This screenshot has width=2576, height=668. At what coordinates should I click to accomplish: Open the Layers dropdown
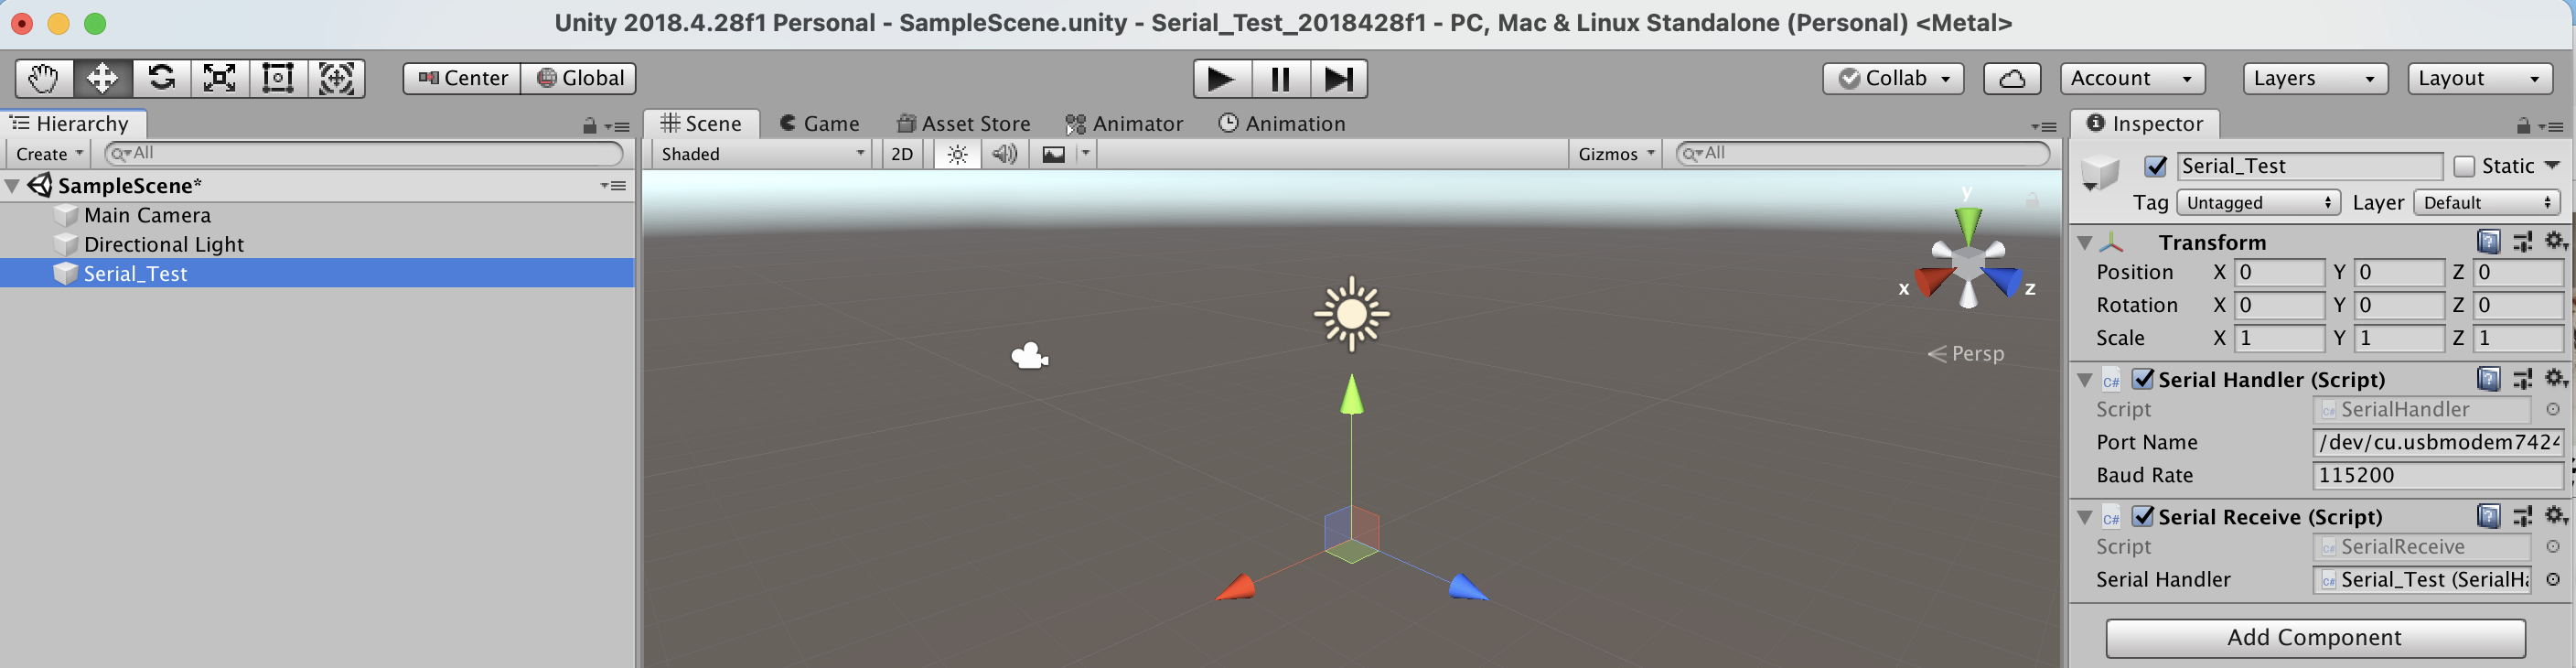click(2315, 78)
